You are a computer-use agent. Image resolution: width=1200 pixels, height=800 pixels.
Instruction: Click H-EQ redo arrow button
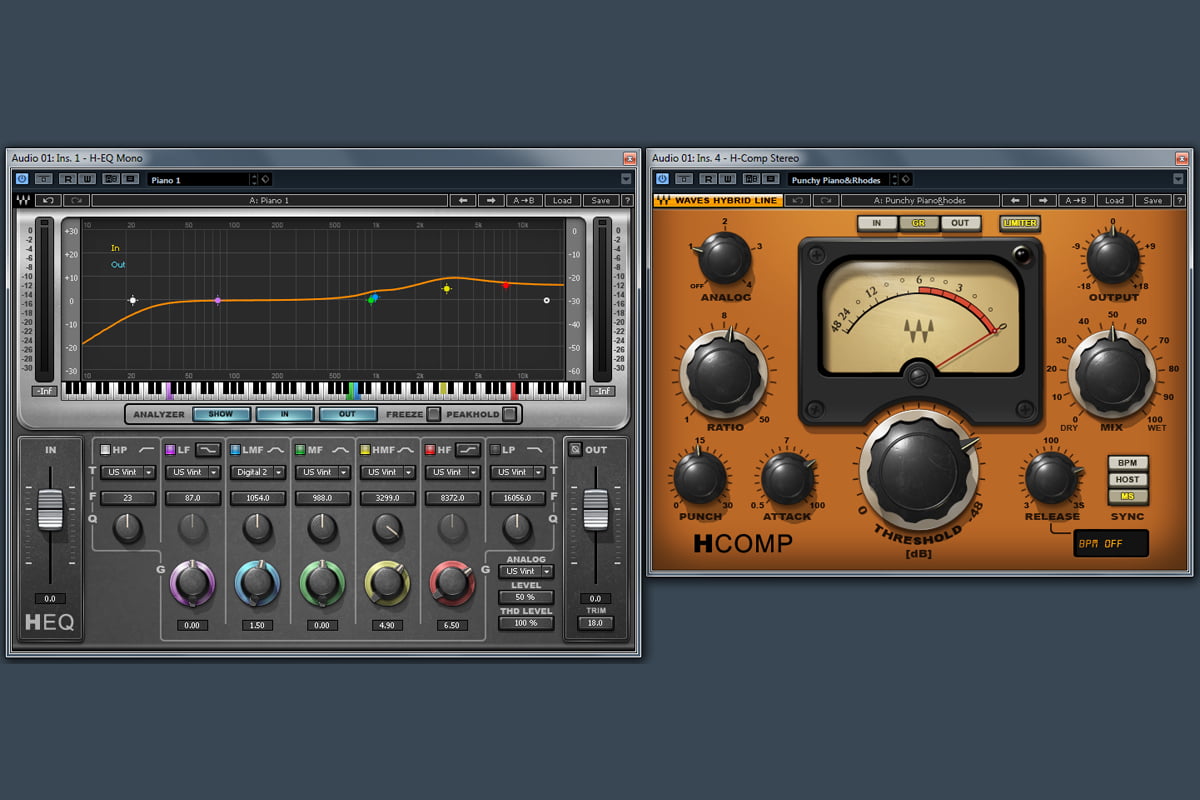click(75, 200)
